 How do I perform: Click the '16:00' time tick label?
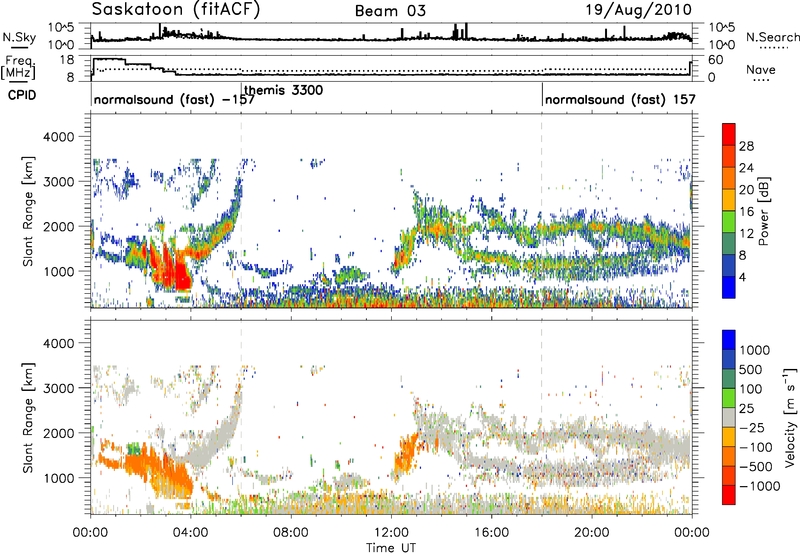coord(491,533)
